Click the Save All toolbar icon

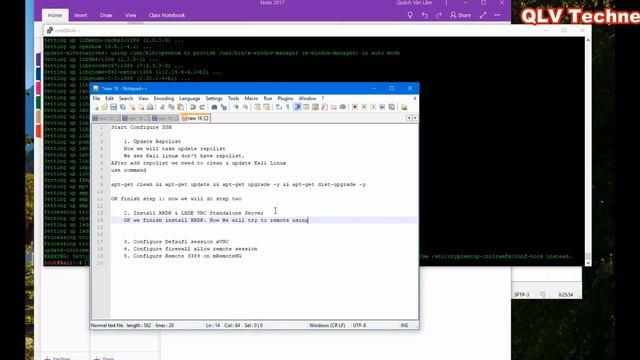[122, 107]
